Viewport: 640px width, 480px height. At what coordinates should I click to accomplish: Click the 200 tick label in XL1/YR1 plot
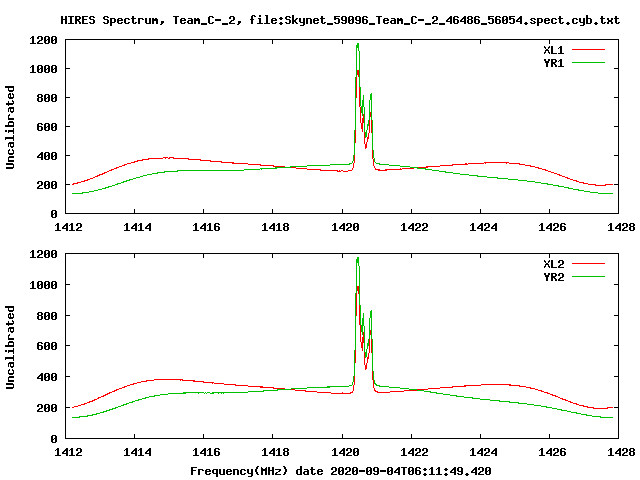pos(47,185)
